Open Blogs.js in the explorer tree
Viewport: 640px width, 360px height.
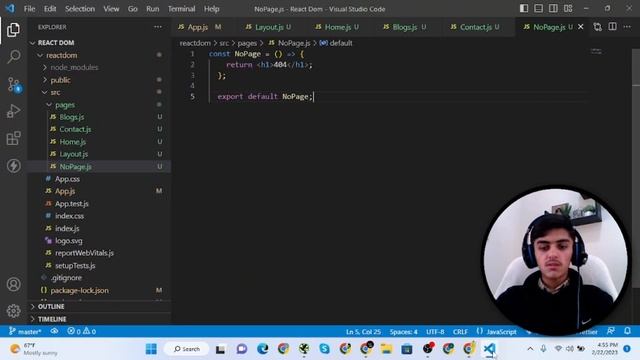click(99, 117)
